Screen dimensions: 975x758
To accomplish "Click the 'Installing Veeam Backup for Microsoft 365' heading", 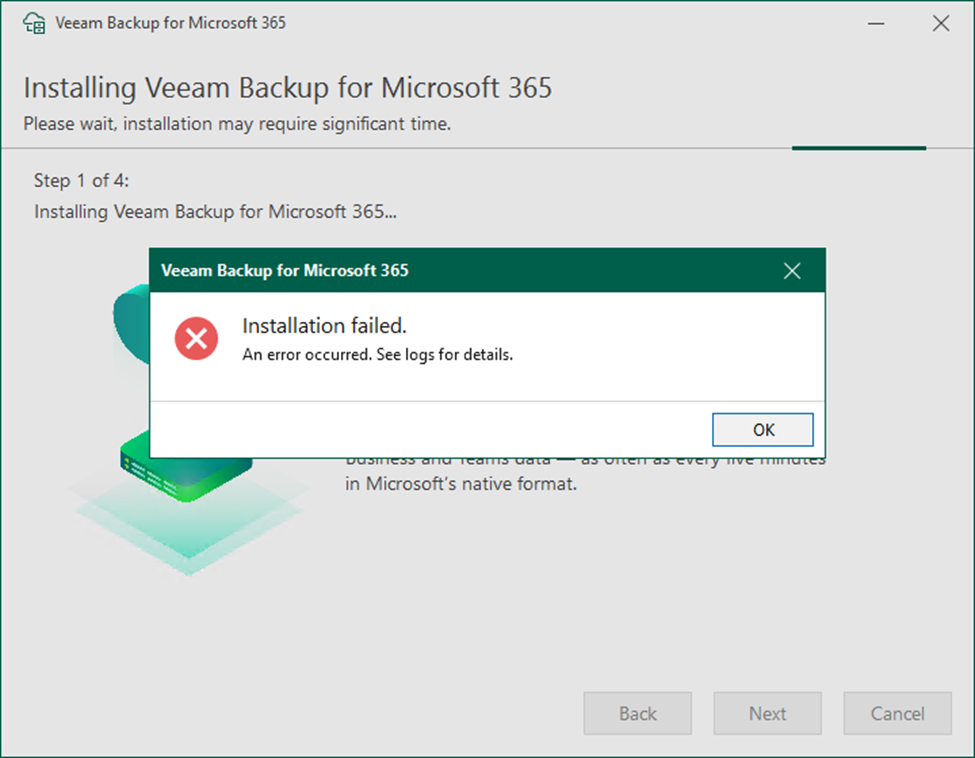I will click(x=287, y=88).
